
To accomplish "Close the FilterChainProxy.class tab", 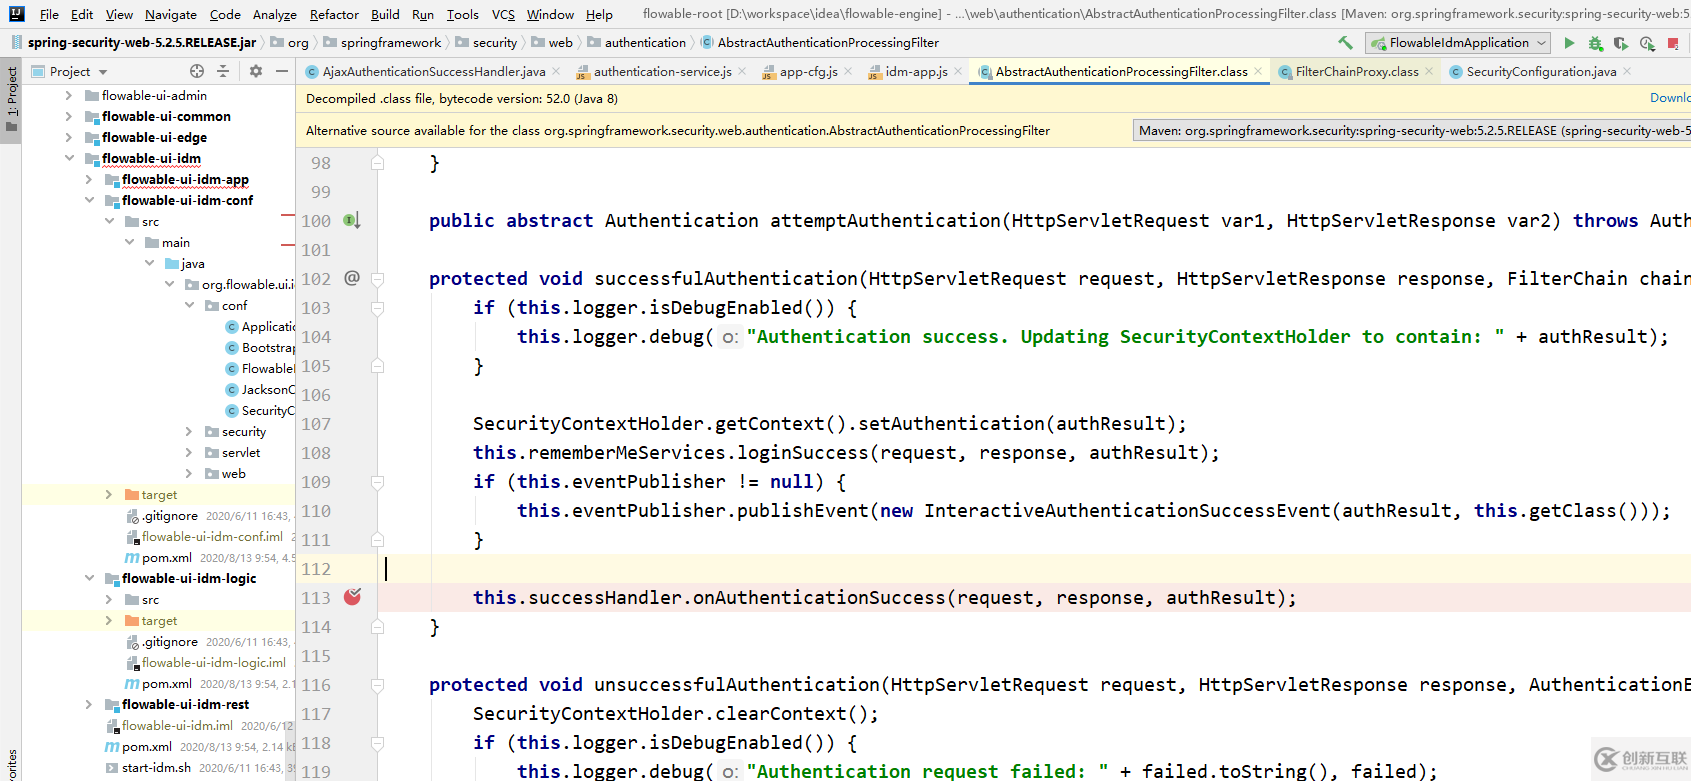I will point(1429,71).
